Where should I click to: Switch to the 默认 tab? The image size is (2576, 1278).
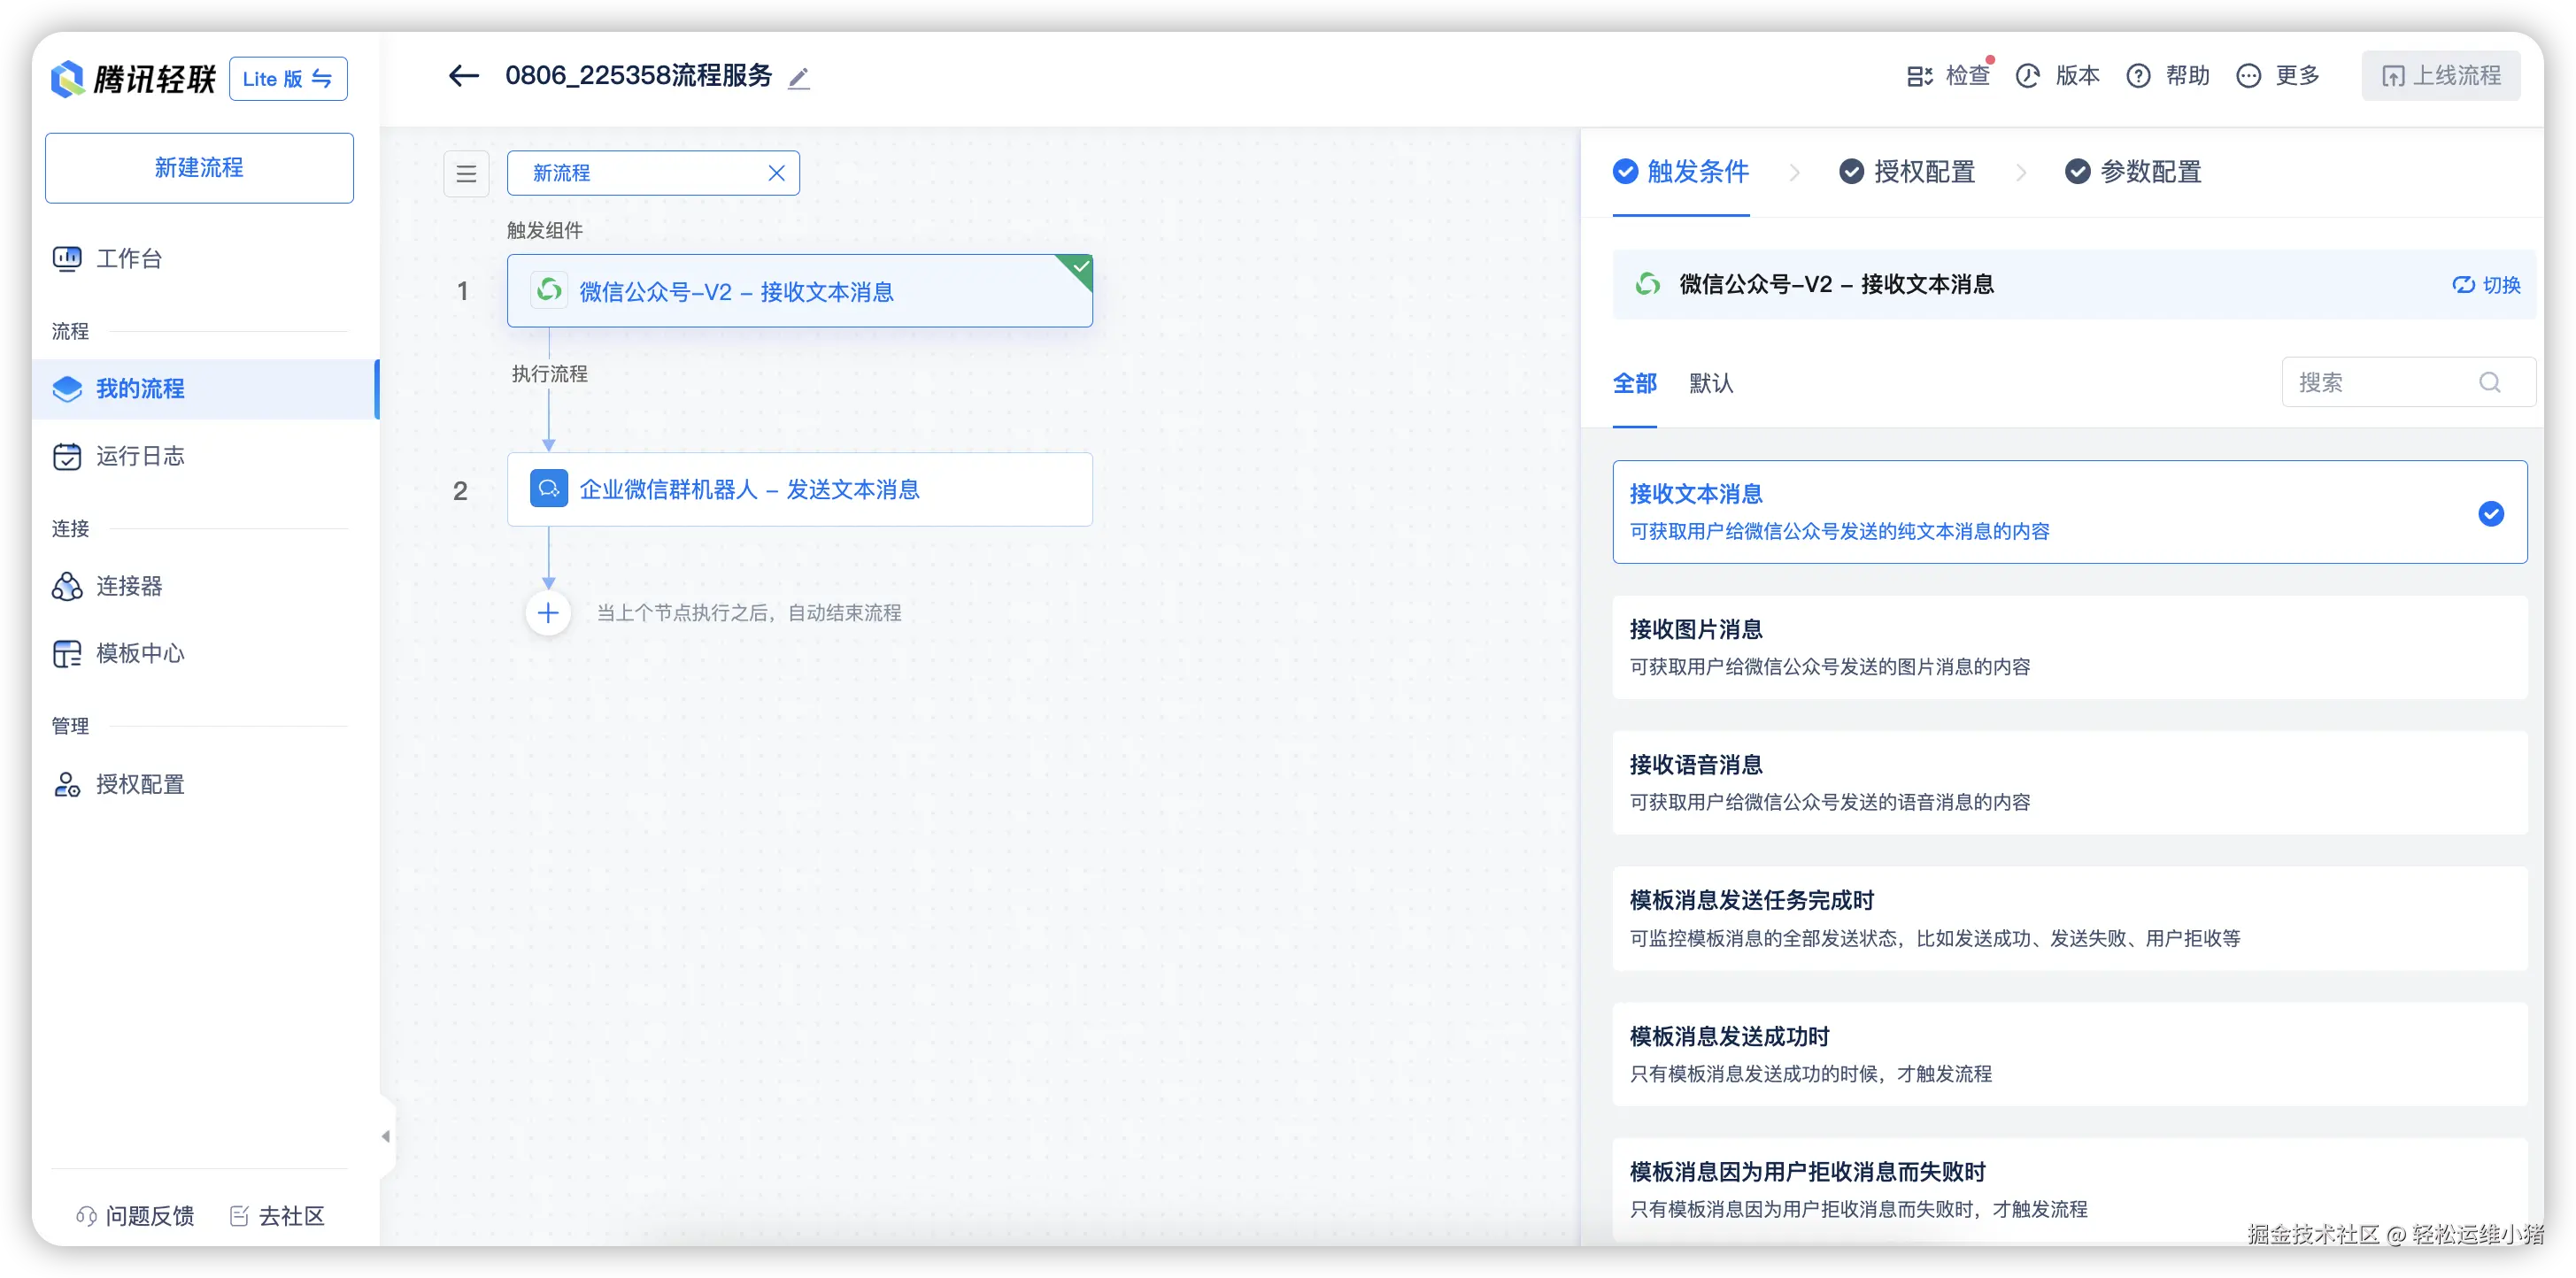[1710, 383]
